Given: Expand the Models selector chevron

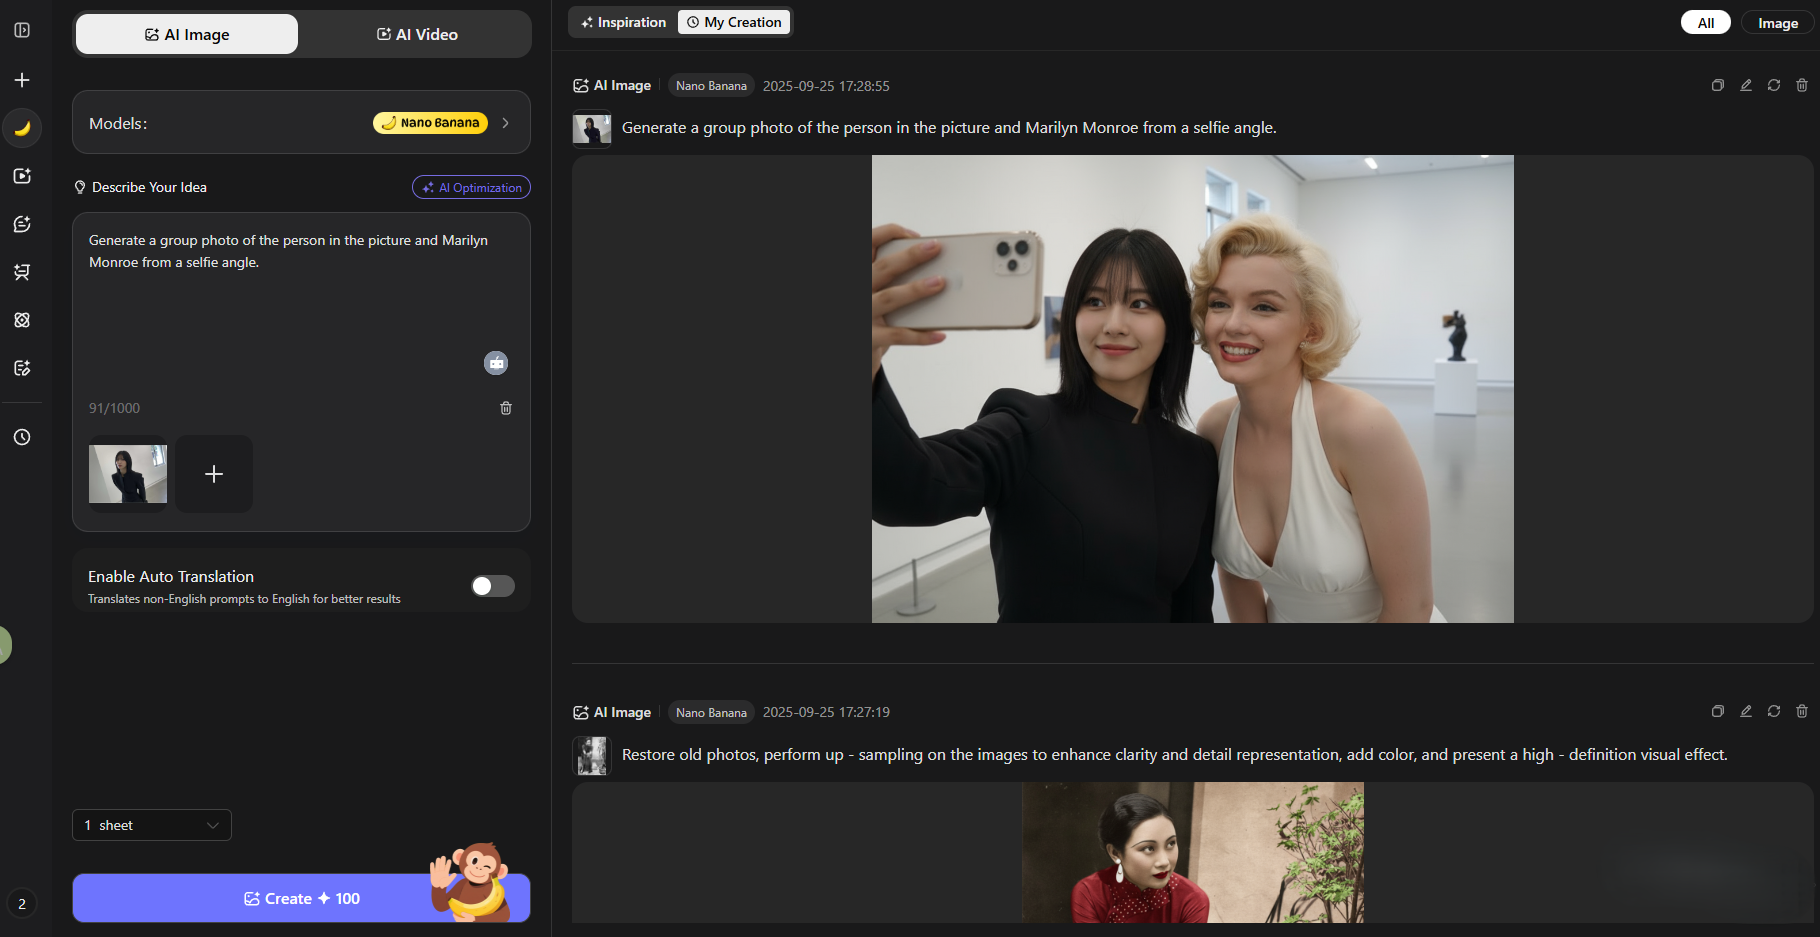Looking at the screenshot, I should click(x=506, y=123).
